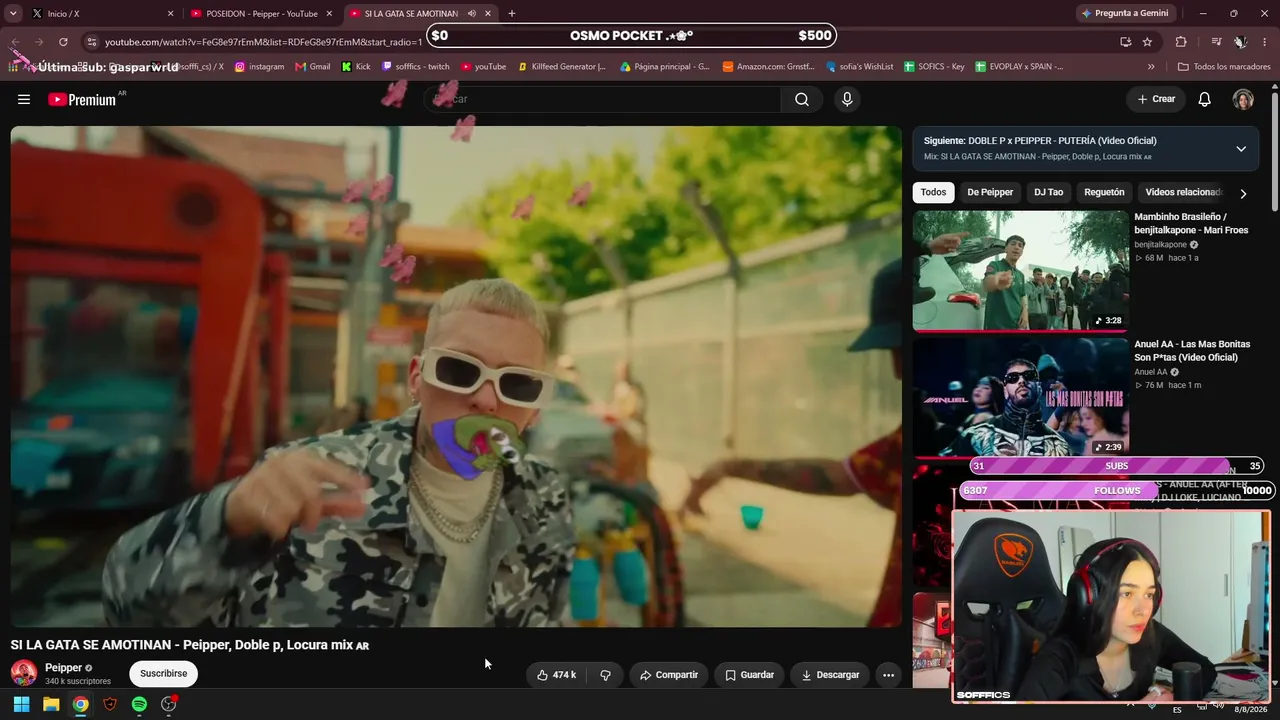1280x720 pixels.
Task: Dislike the video with thumbs down
Action: coord(605,675)
